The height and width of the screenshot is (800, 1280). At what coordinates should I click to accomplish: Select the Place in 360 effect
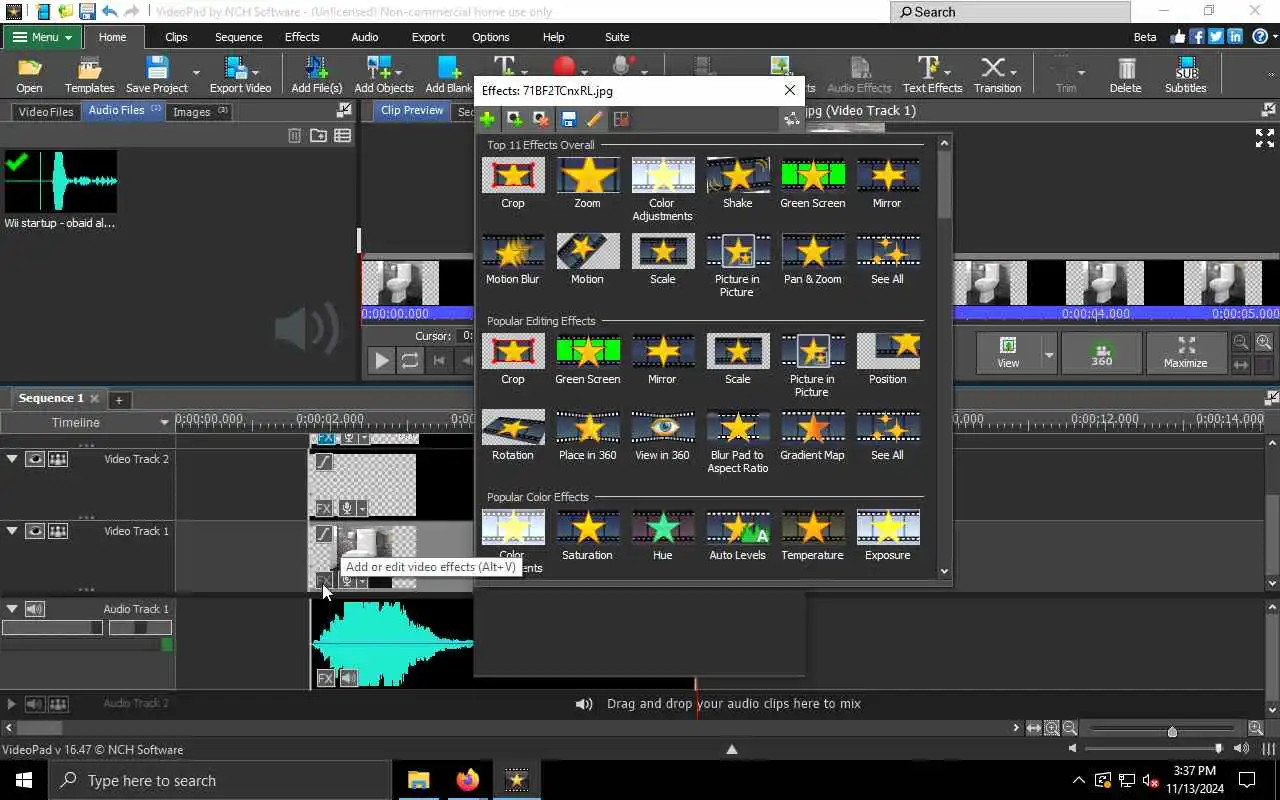coord(587,435)
